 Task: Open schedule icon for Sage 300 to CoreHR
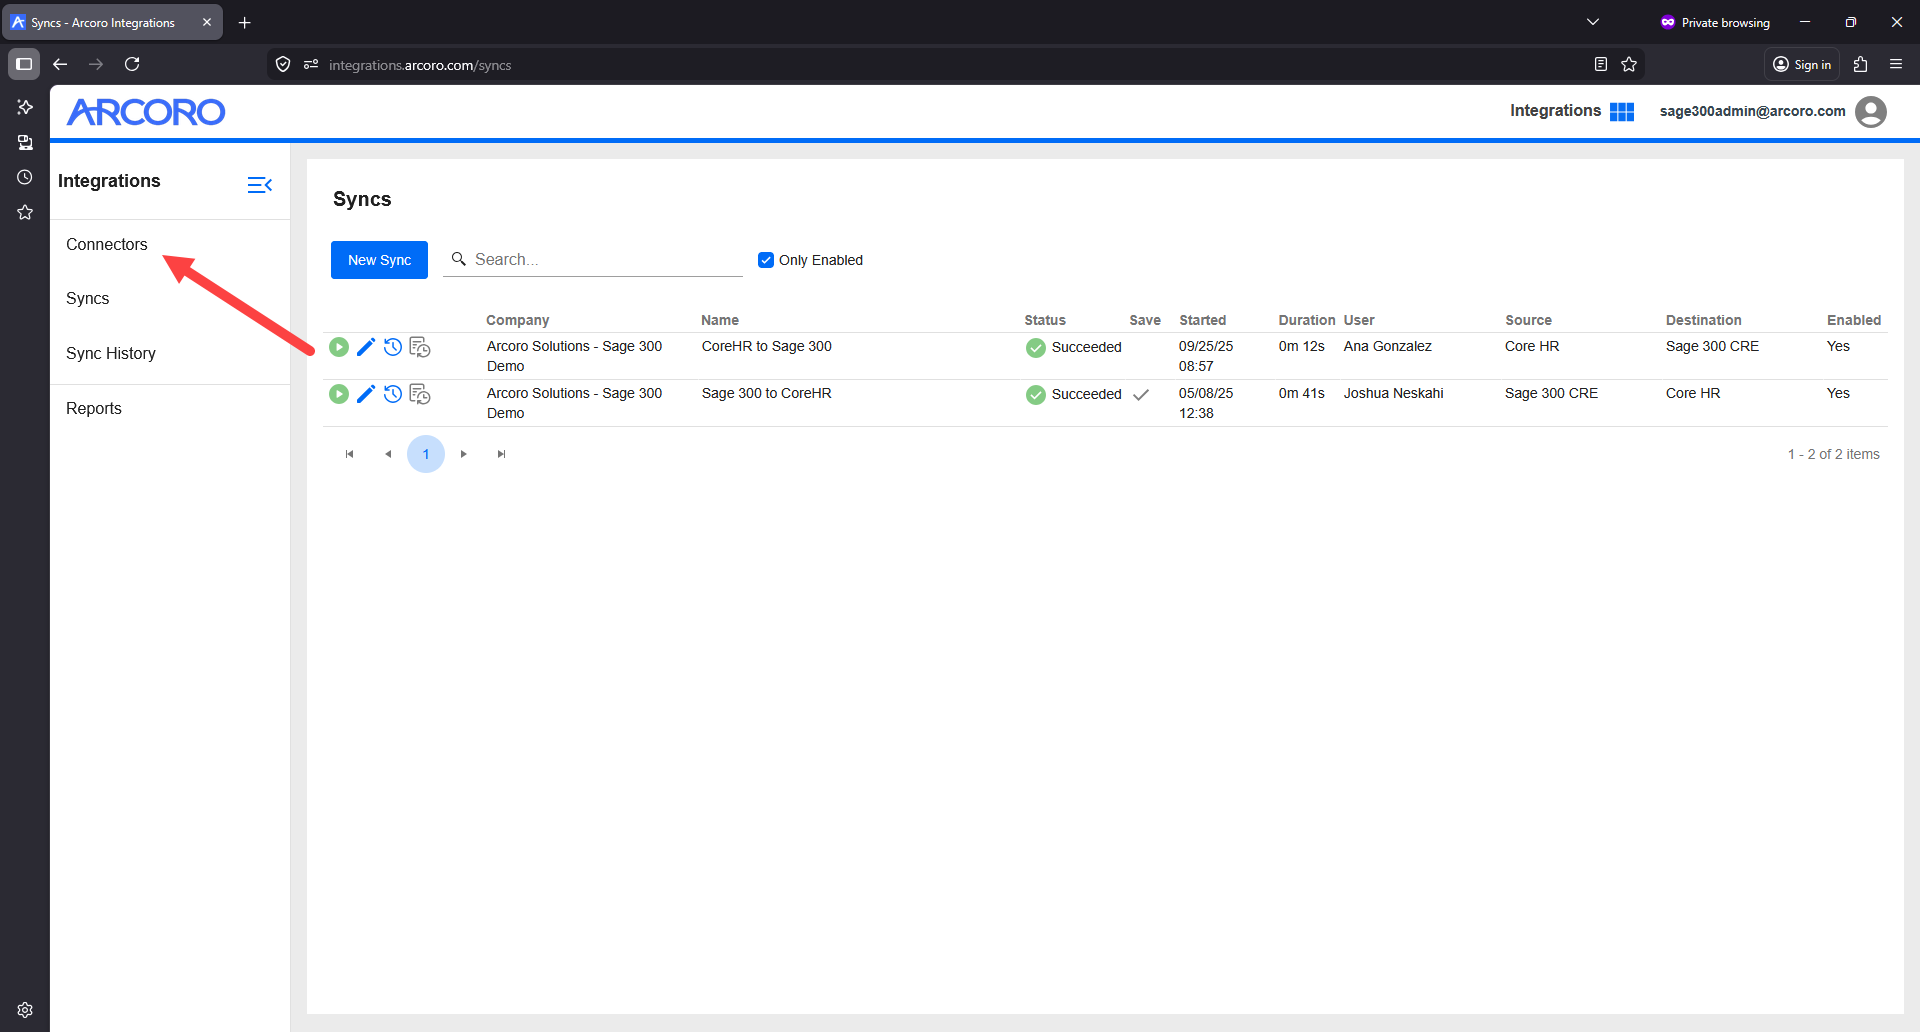coord(420,394)
